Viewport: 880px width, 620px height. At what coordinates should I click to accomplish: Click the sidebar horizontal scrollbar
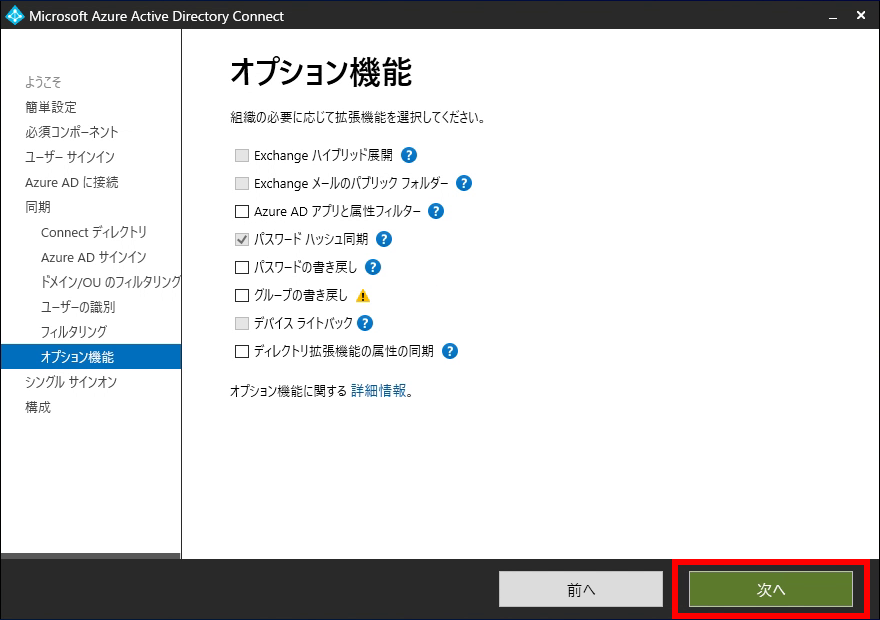tap(90, 556)
